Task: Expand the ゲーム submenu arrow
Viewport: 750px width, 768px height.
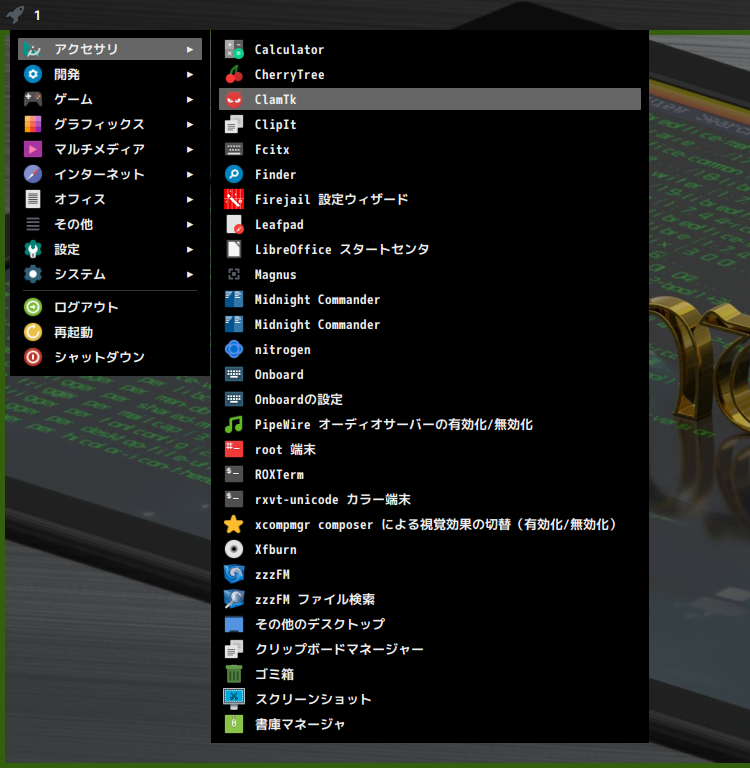Action: click(190, 99)
